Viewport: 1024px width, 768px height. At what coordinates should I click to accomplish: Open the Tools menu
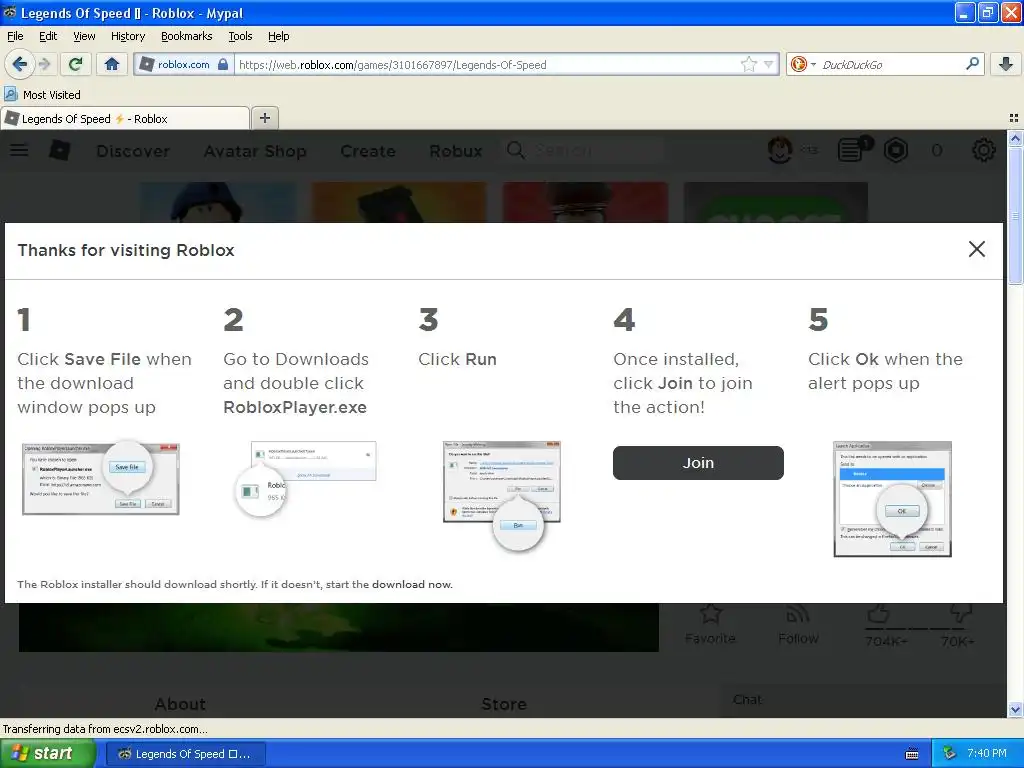(x=240, y=36)
